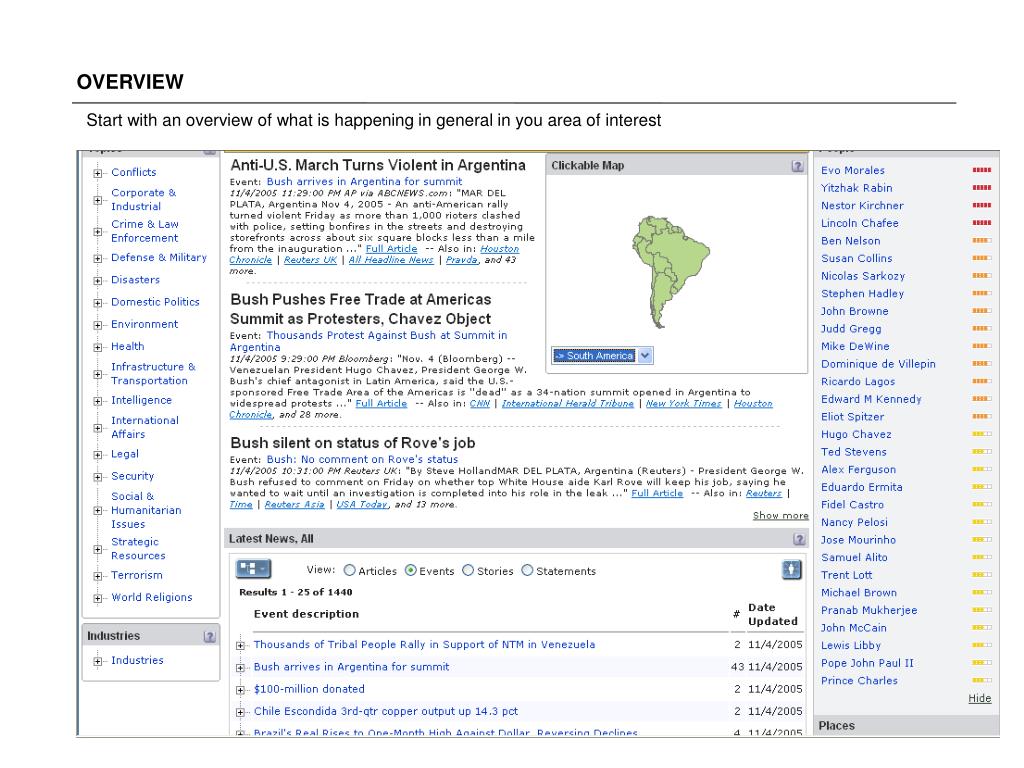This screenshot has height=768, width=1024.
Task: Open the International Herald Tribune link
Action: point(568,404)
